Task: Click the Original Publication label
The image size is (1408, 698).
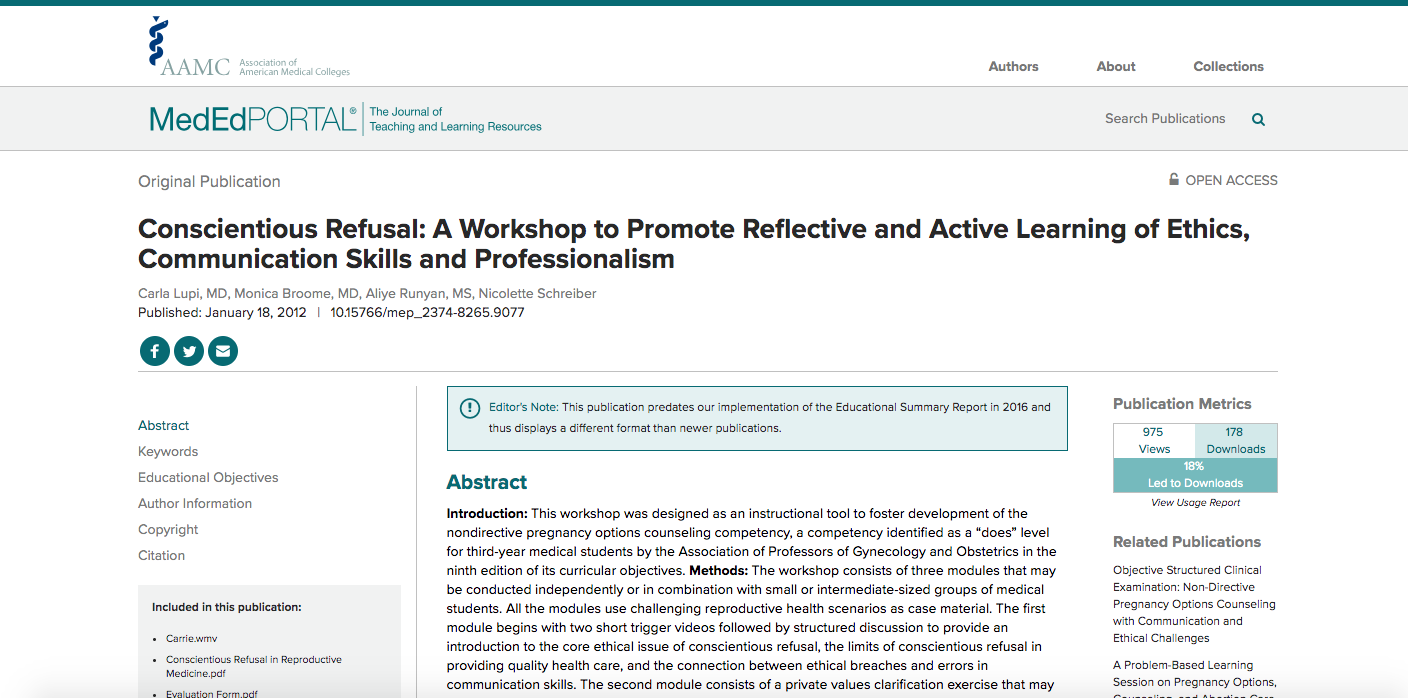Action: tap(209, 181)
